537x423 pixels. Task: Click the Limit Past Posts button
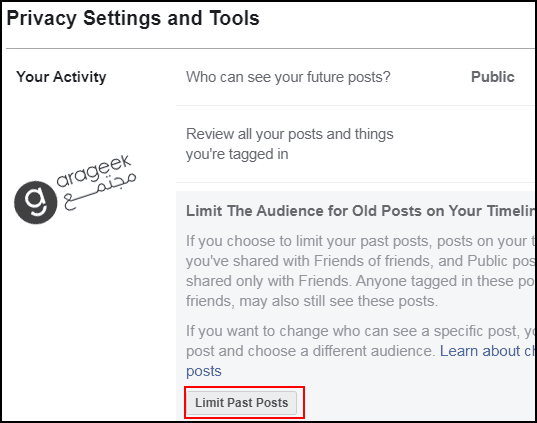pos(241,403)
